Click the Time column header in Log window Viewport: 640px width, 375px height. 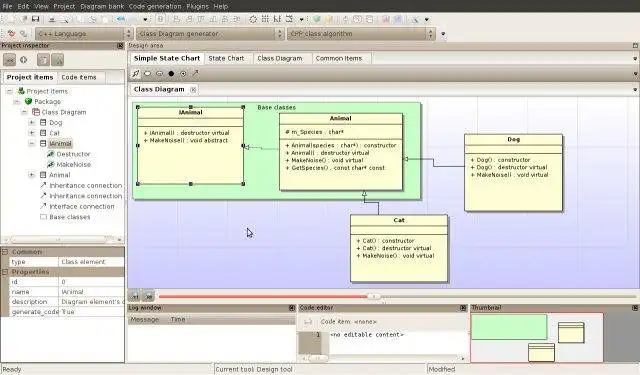(178, 320)
